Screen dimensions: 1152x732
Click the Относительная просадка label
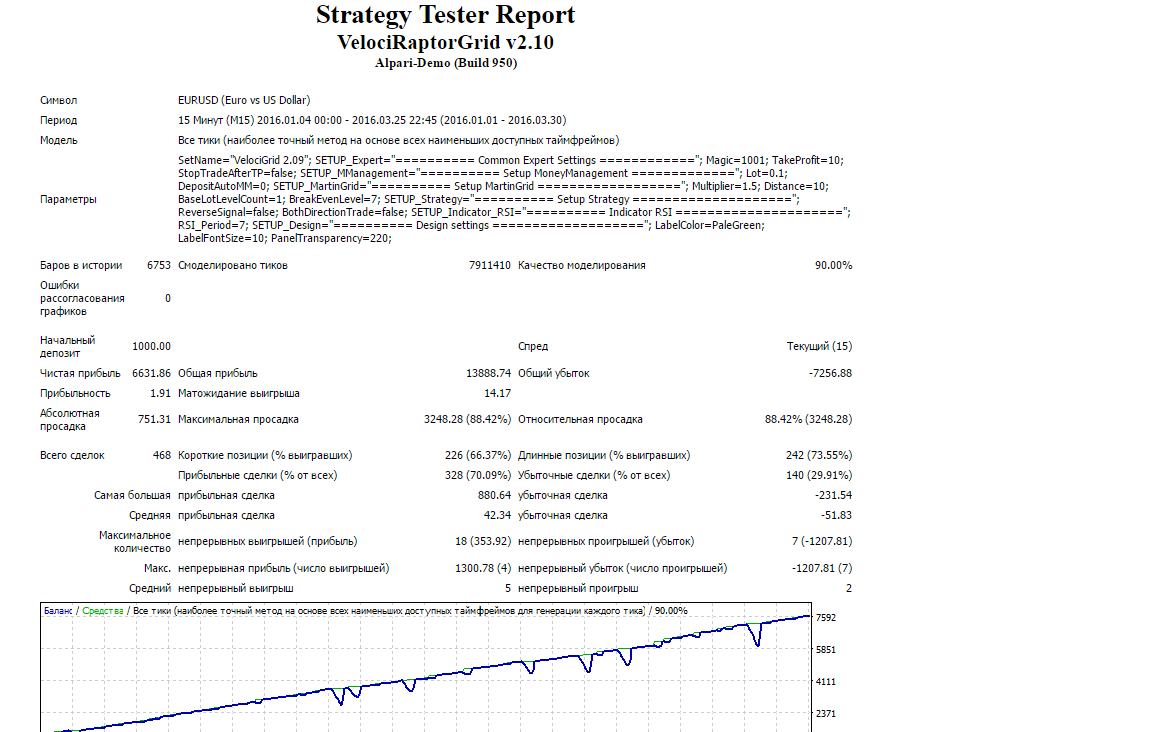click(580, 420)
